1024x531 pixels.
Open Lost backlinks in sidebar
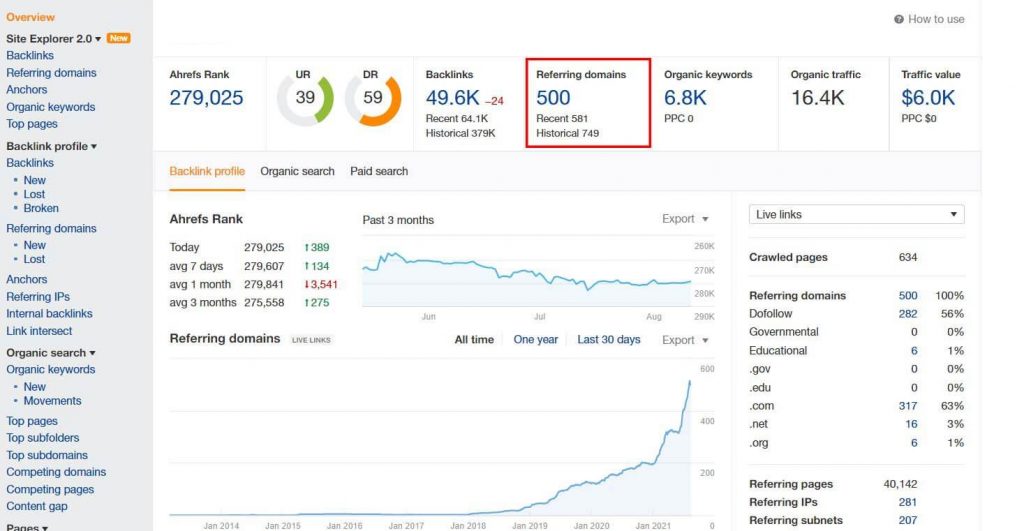pos(35,194)
